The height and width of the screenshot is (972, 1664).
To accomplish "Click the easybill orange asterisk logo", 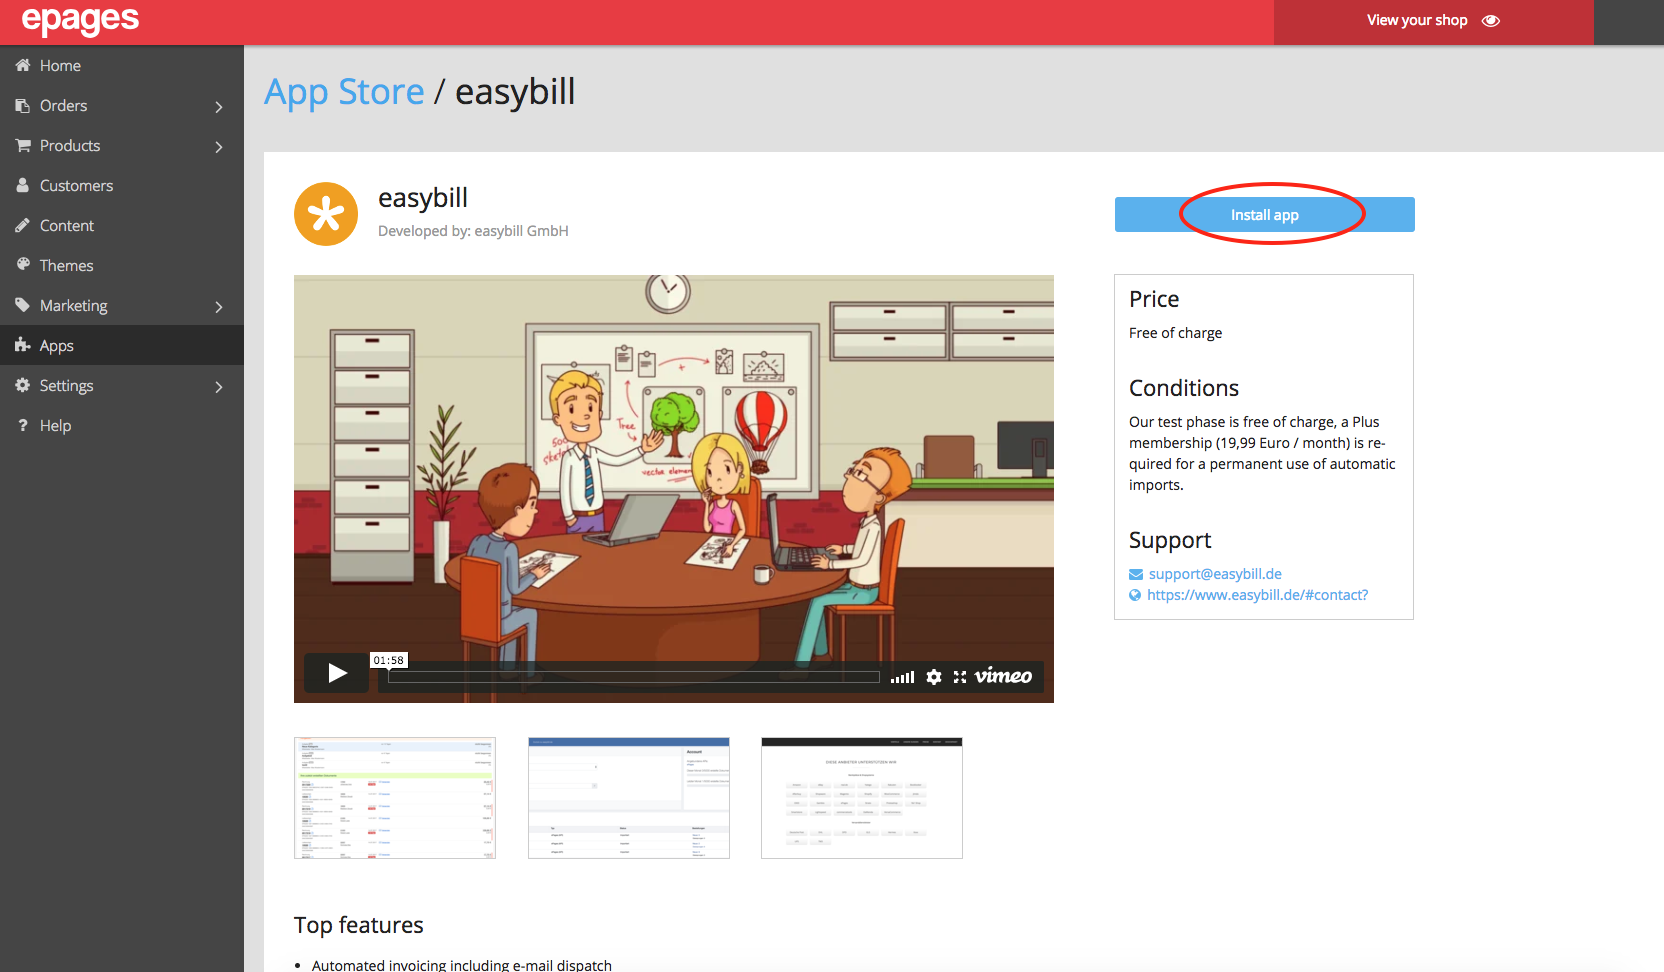I will [326, 214].
